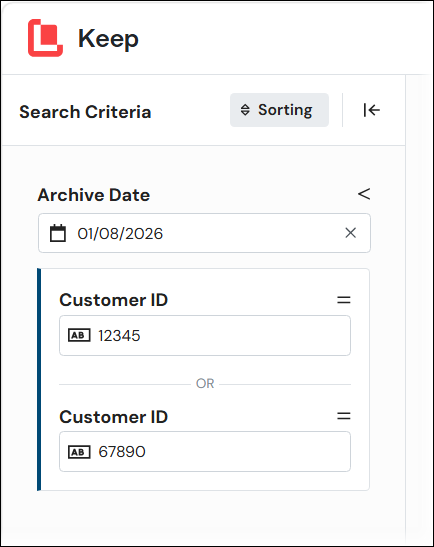Click the AB text icon beside 67890
Image resolution: width=434 pixels, height=547 pixels.
tap(79, 452)
